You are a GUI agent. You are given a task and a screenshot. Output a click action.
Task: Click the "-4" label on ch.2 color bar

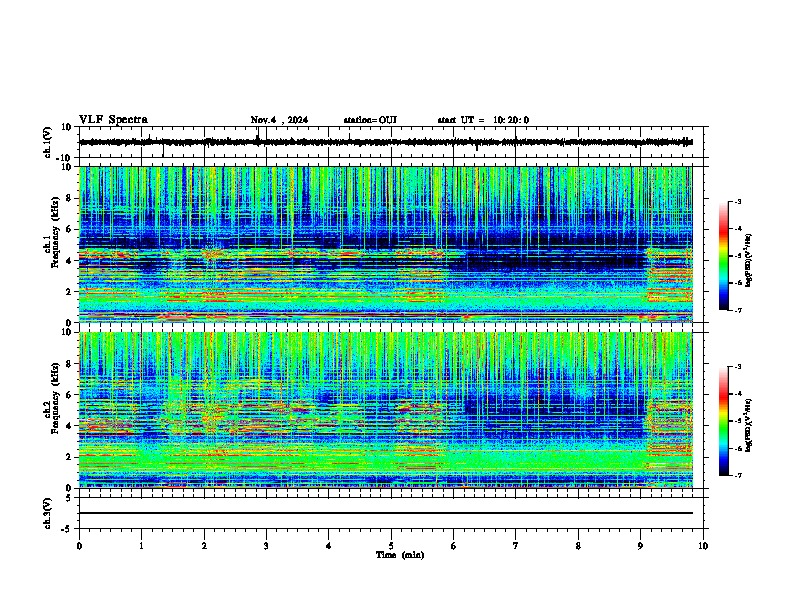pyautogui.click(x=738, y=394)
